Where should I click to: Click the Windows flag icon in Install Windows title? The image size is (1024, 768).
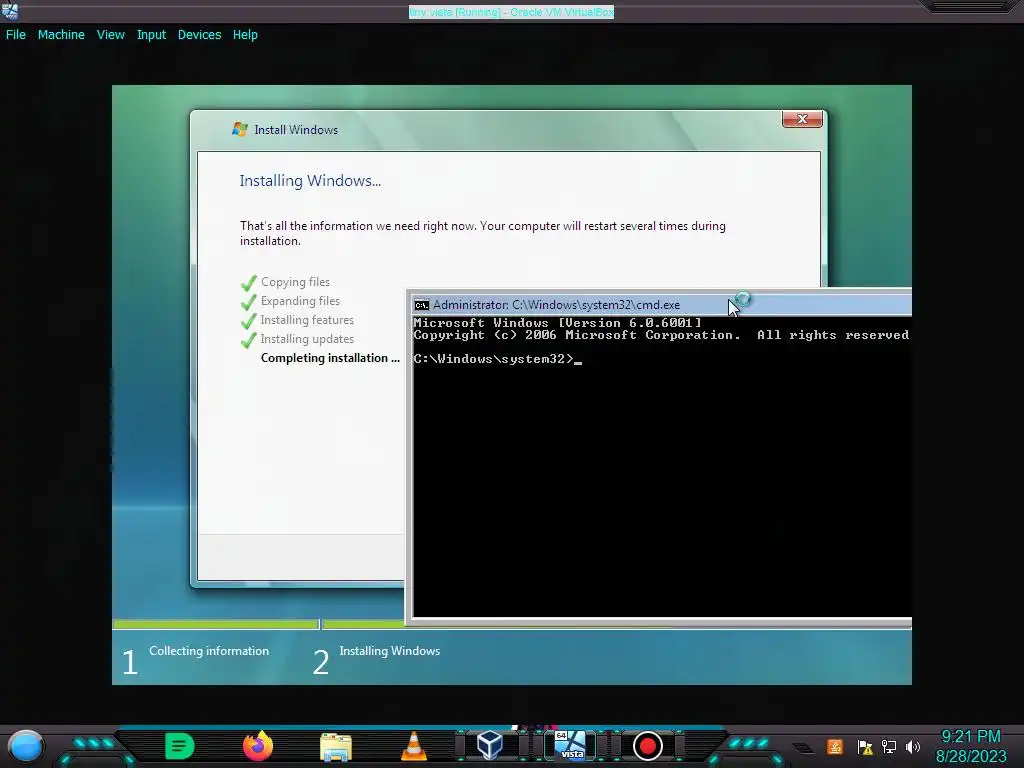click(240, 129)
